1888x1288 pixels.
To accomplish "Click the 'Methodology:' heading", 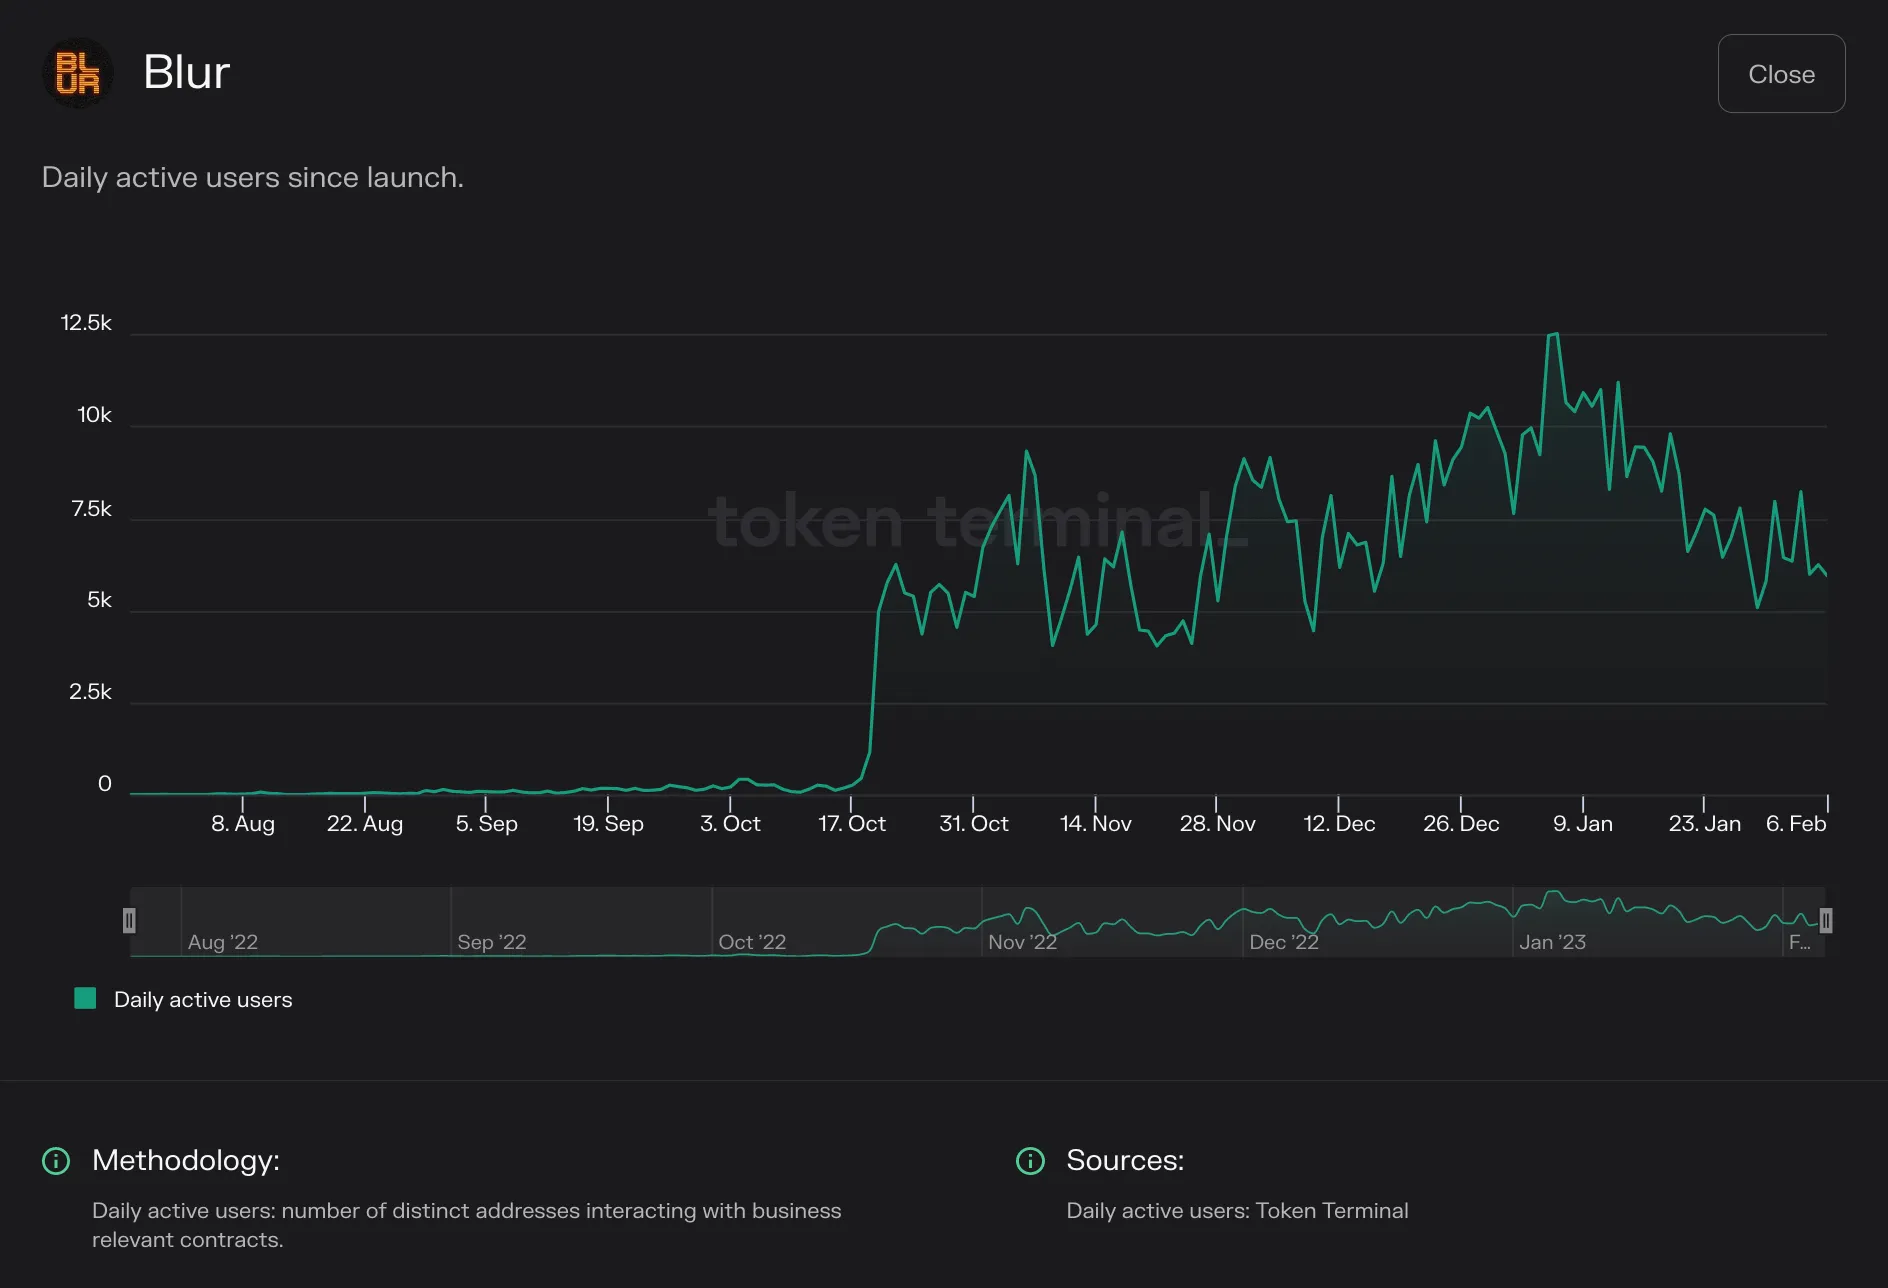I will point(186,1160).
